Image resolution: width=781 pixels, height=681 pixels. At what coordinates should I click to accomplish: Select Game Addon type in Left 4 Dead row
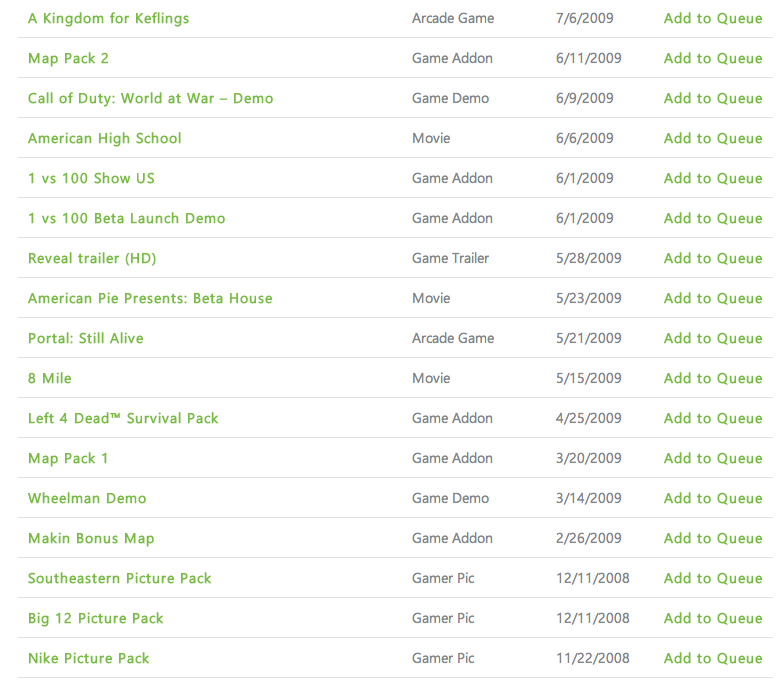pyautogui.click(x=452, y=418)
